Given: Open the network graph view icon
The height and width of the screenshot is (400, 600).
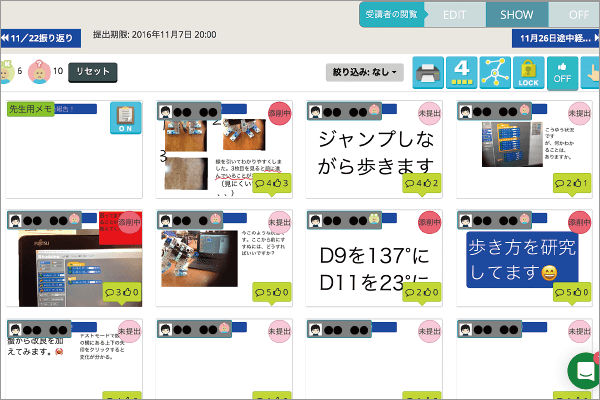Looking at the screenshot, I should (495, 74).
